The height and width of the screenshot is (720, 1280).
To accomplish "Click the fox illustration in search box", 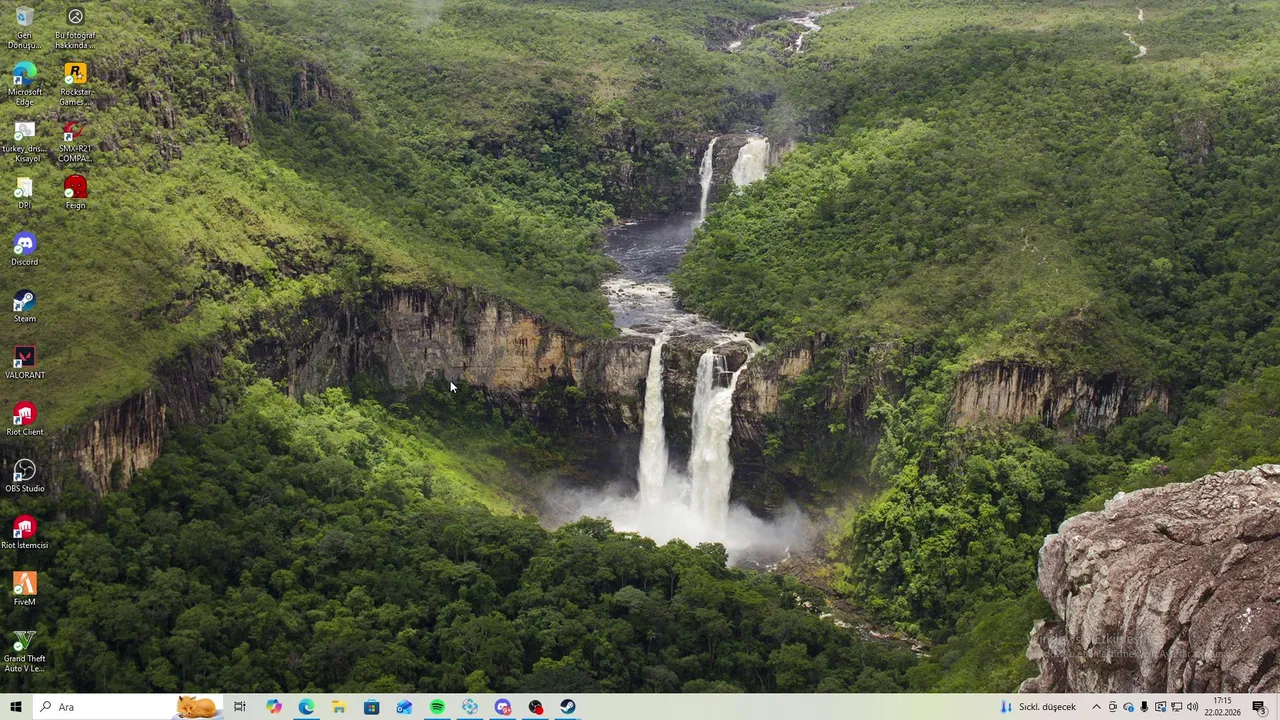I will (197, 707).
